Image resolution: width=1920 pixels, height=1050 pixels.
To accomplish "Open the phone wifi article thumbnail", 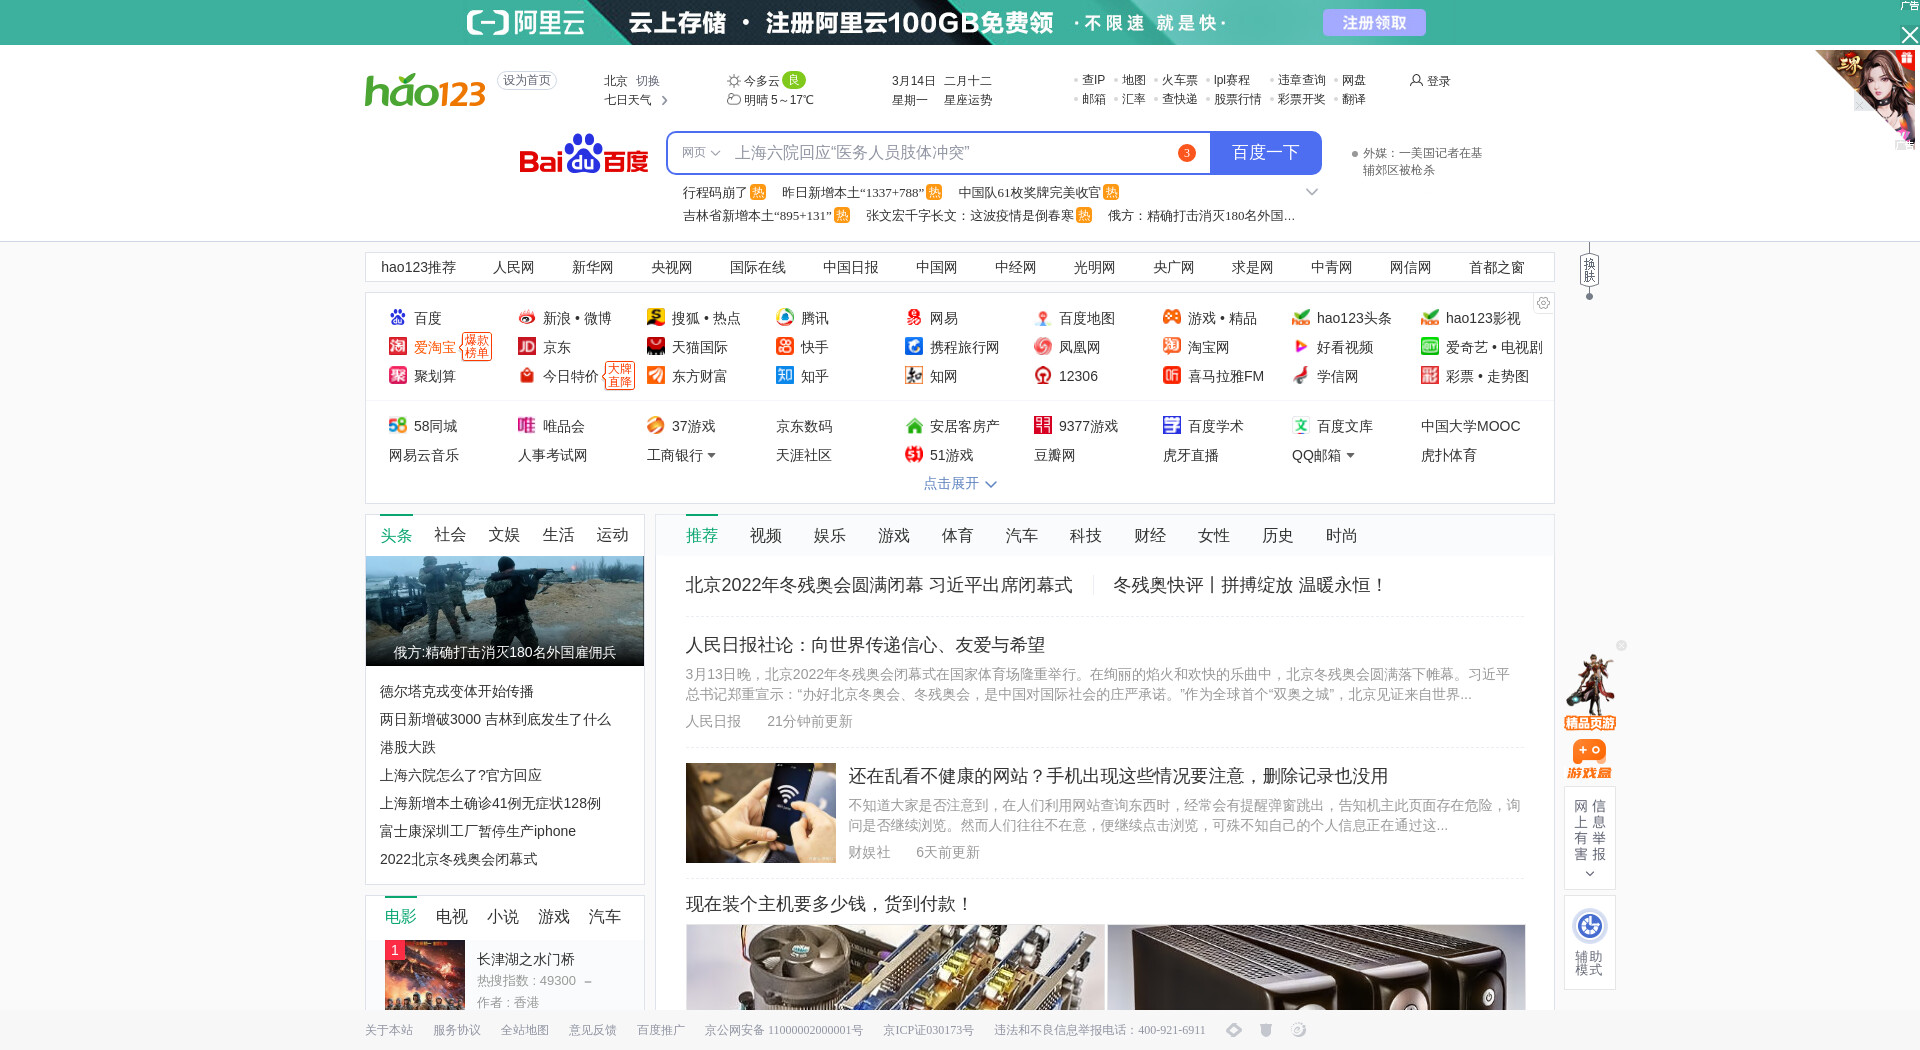I will (761, 813).
